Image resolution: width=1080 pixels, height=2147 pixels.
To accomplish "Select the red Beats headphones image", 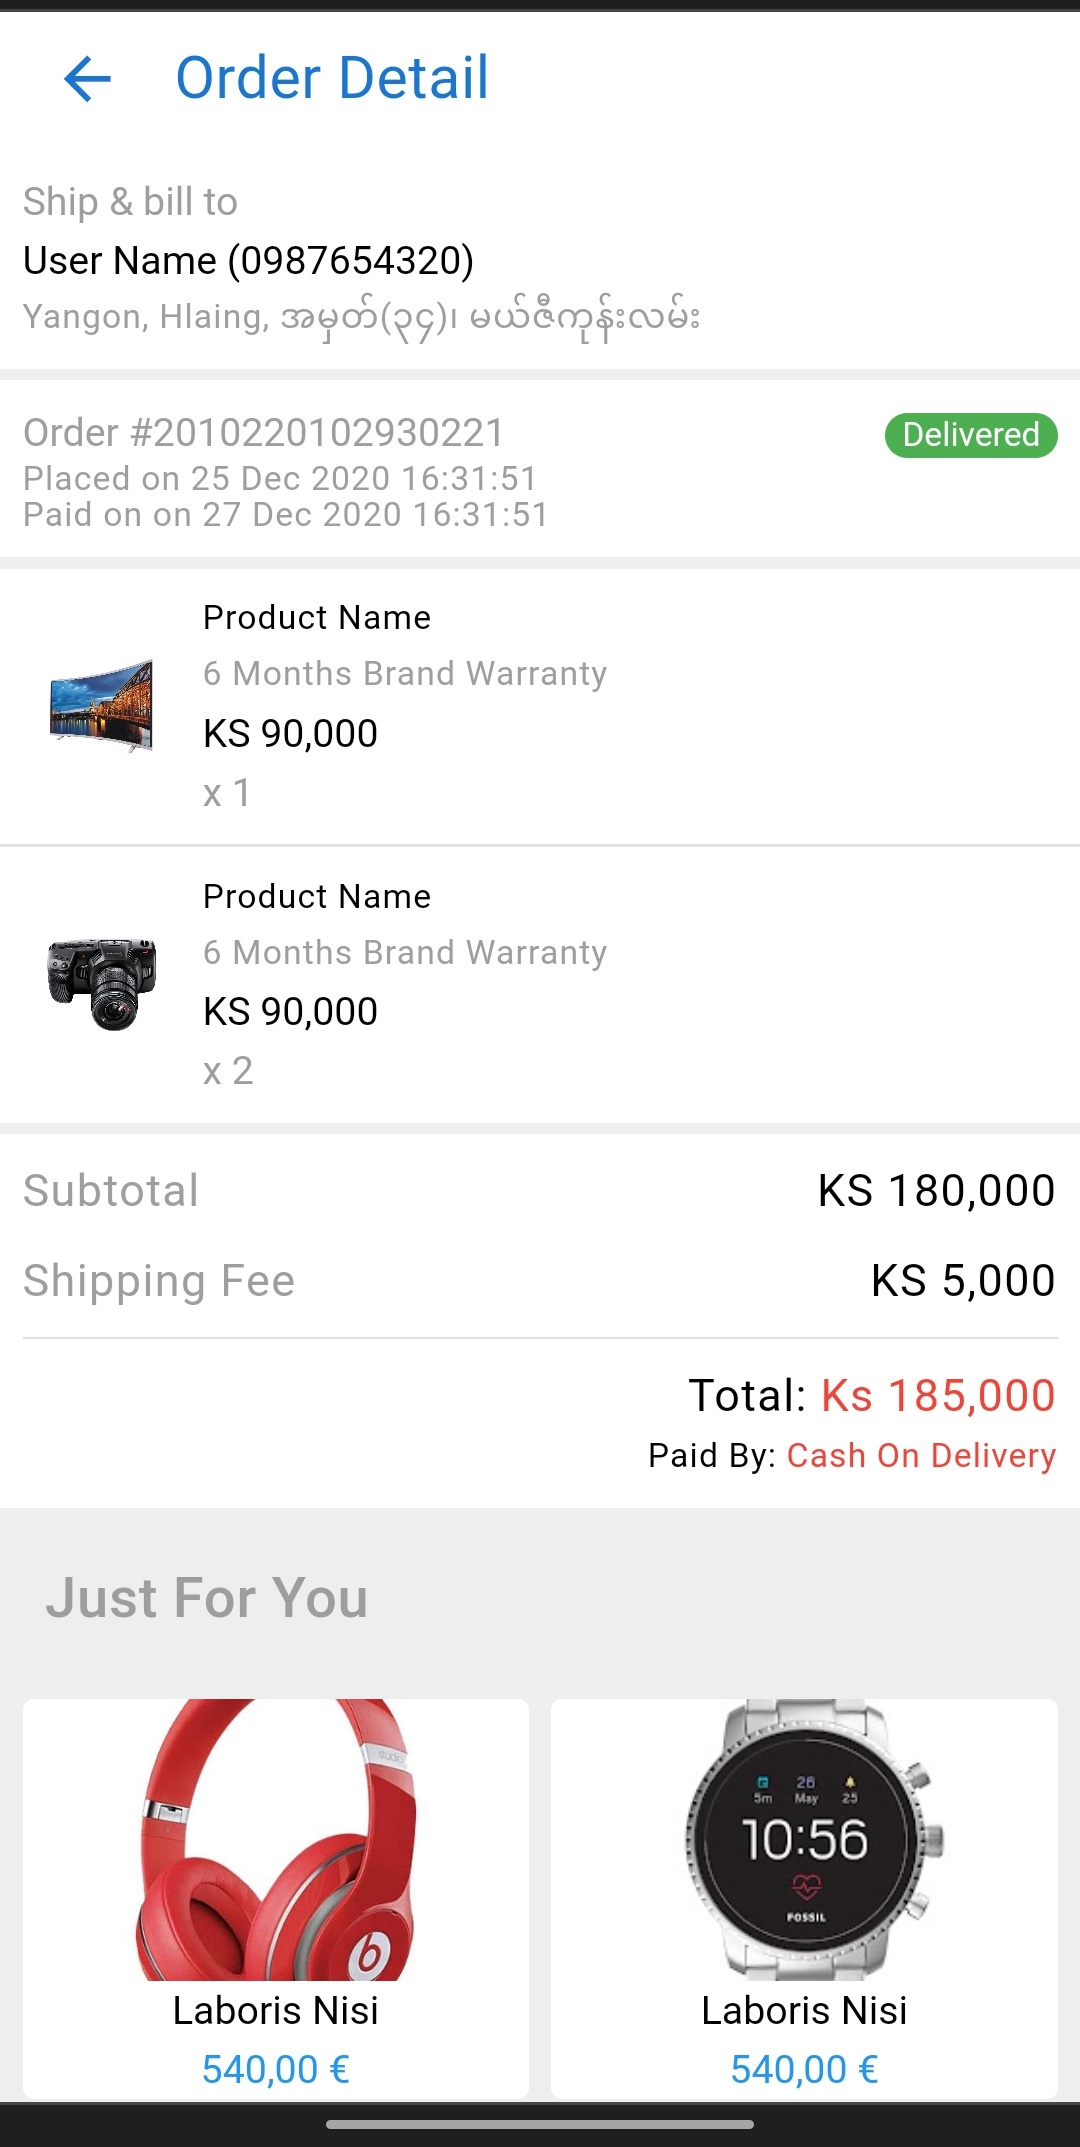I will [x=276, y=1839].
